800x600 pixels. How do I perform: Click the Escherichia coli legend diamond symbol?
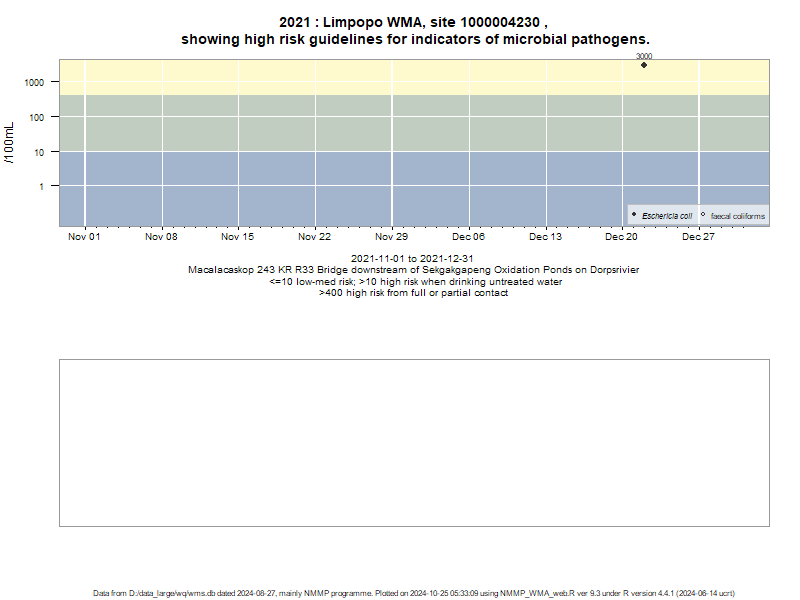[634, 214]
